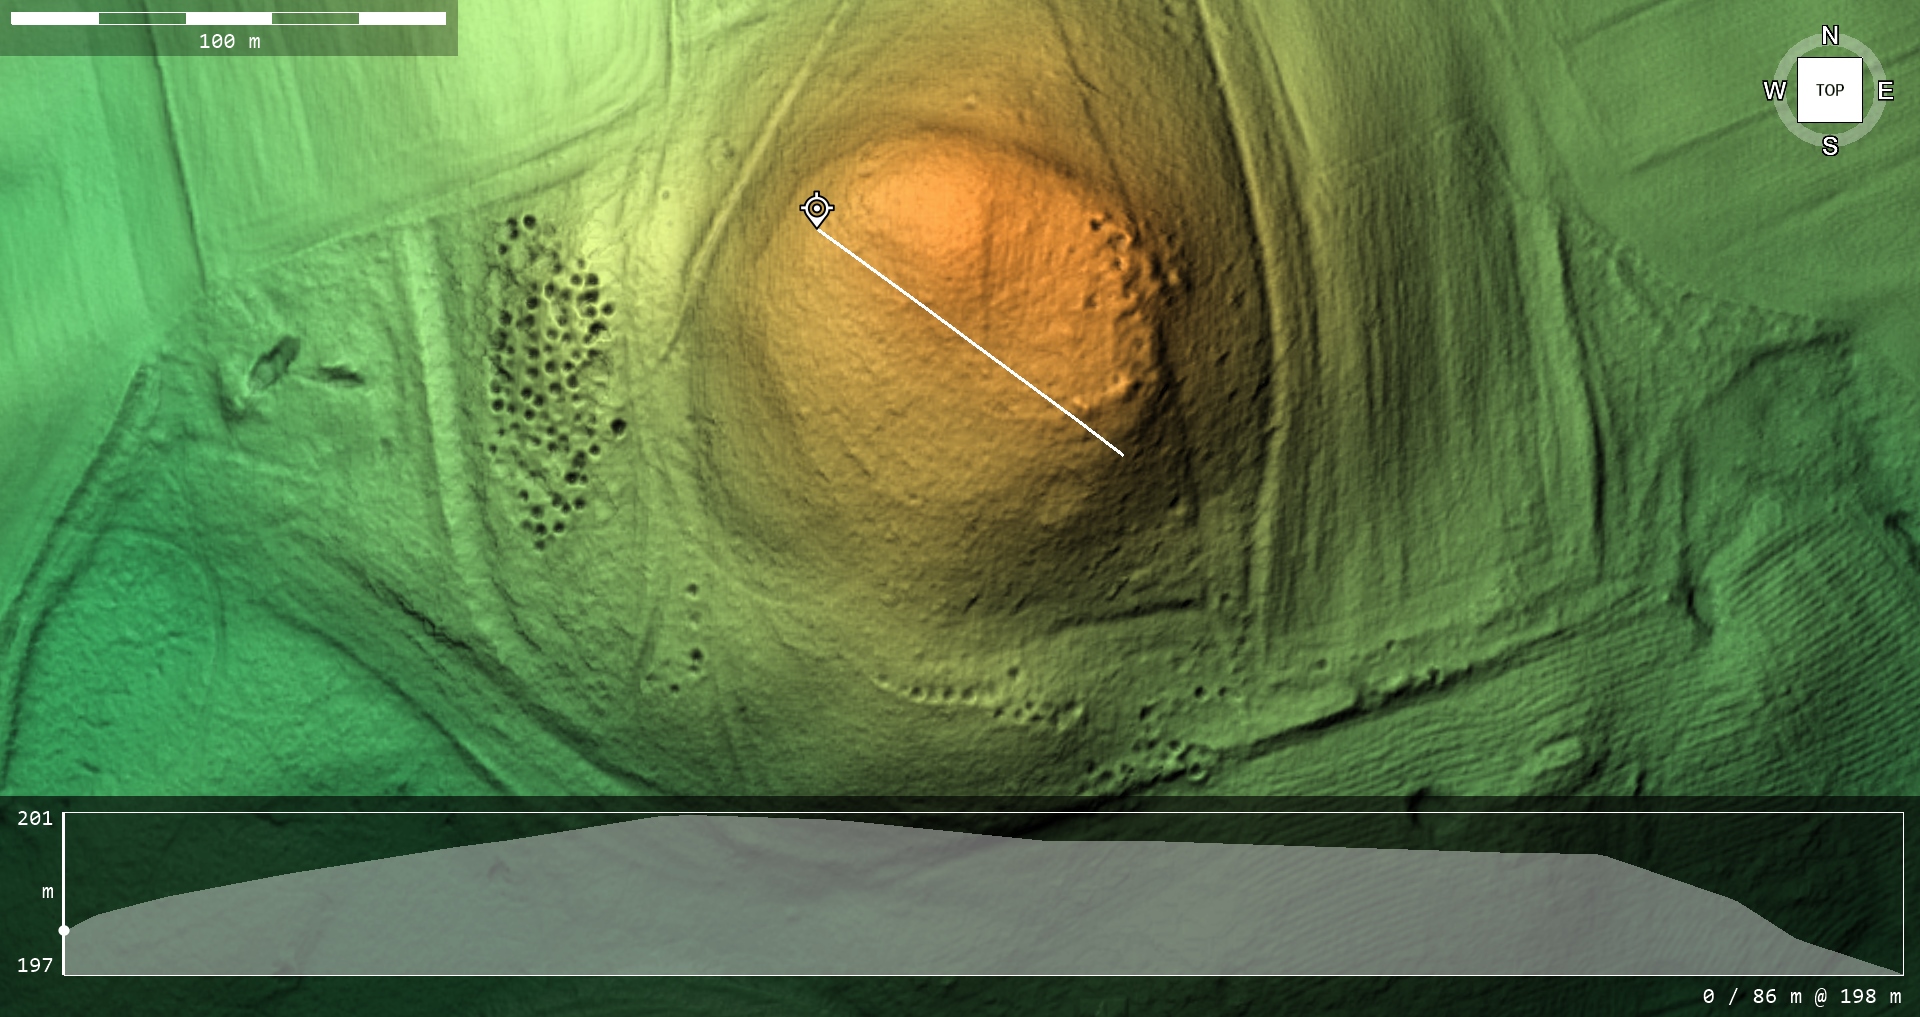
Task: Select the target marker at profile line start
Action: pos(817,209)
